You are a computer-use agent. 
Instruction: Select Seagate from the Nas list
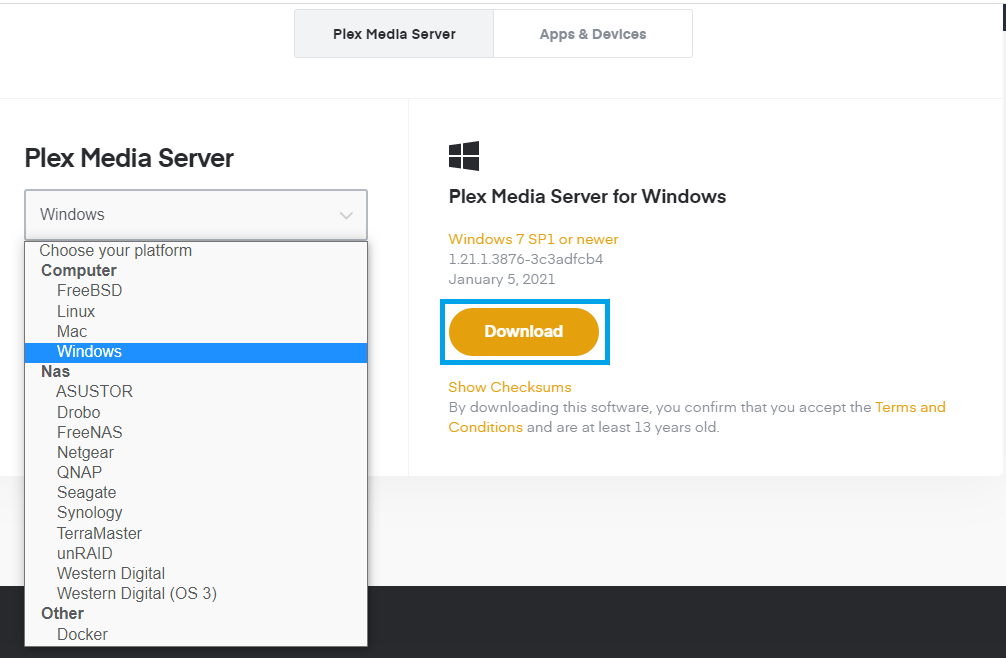pyautogui.click(x=196, y=493)
